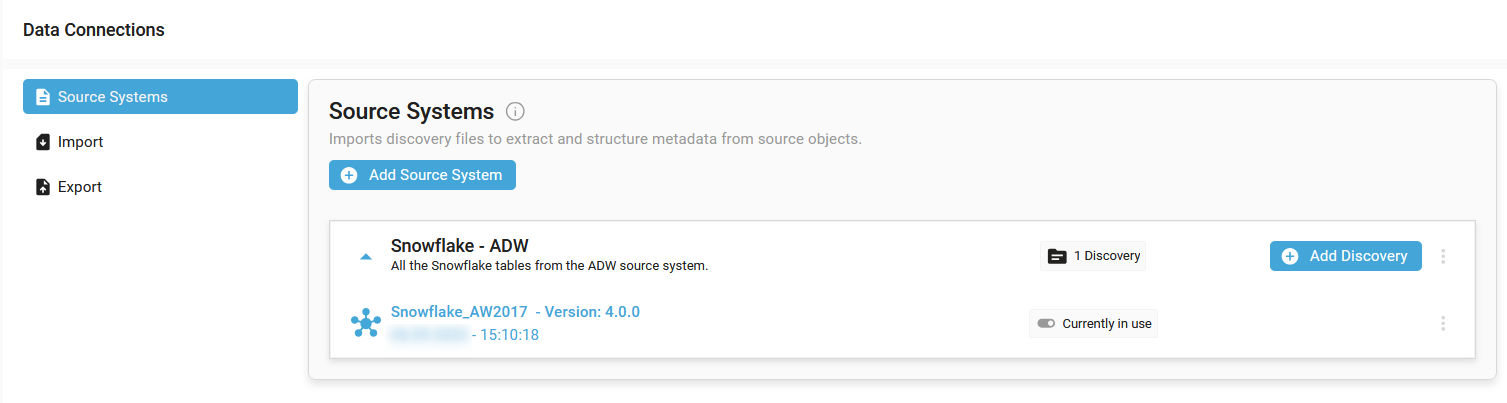Click the plus icon in Add Source System
Viewport: 1507px width, 403px height.
pos(349,175)
